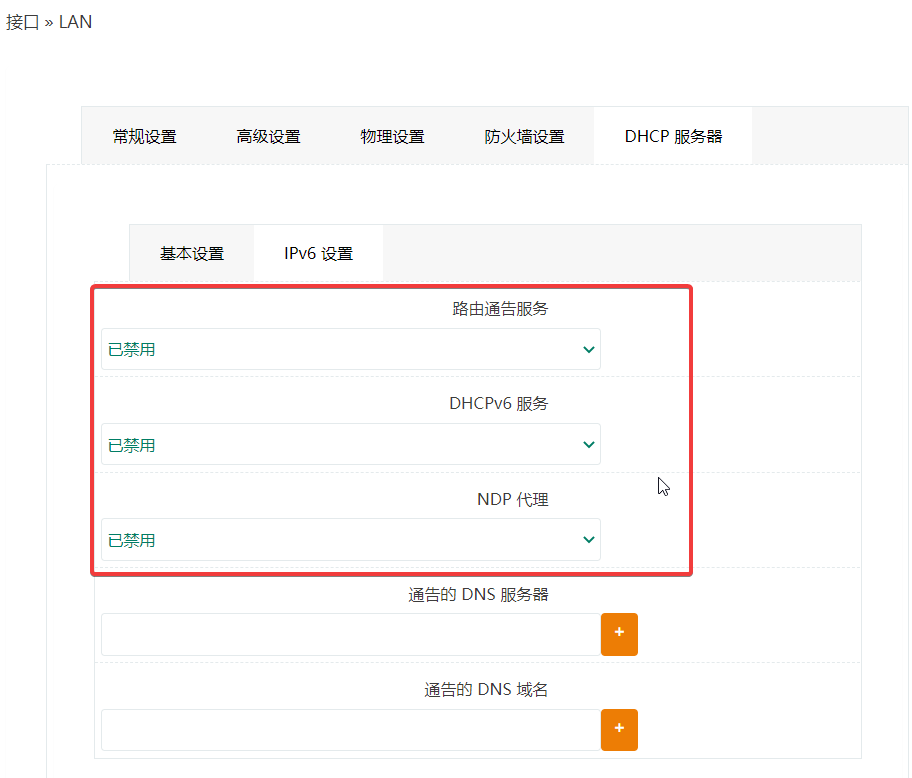Click the 接口 breadcrumb text
The height and width of the screenshot is (778, 912).
click(x=22, y=22)
